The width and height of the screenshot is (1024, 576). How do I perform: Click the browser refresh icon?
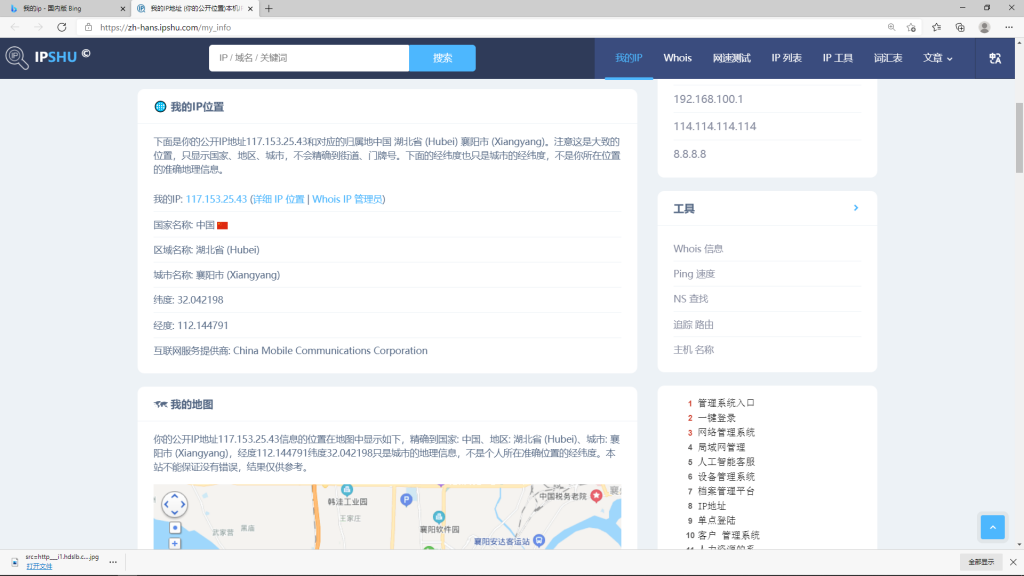click(61, 27)
